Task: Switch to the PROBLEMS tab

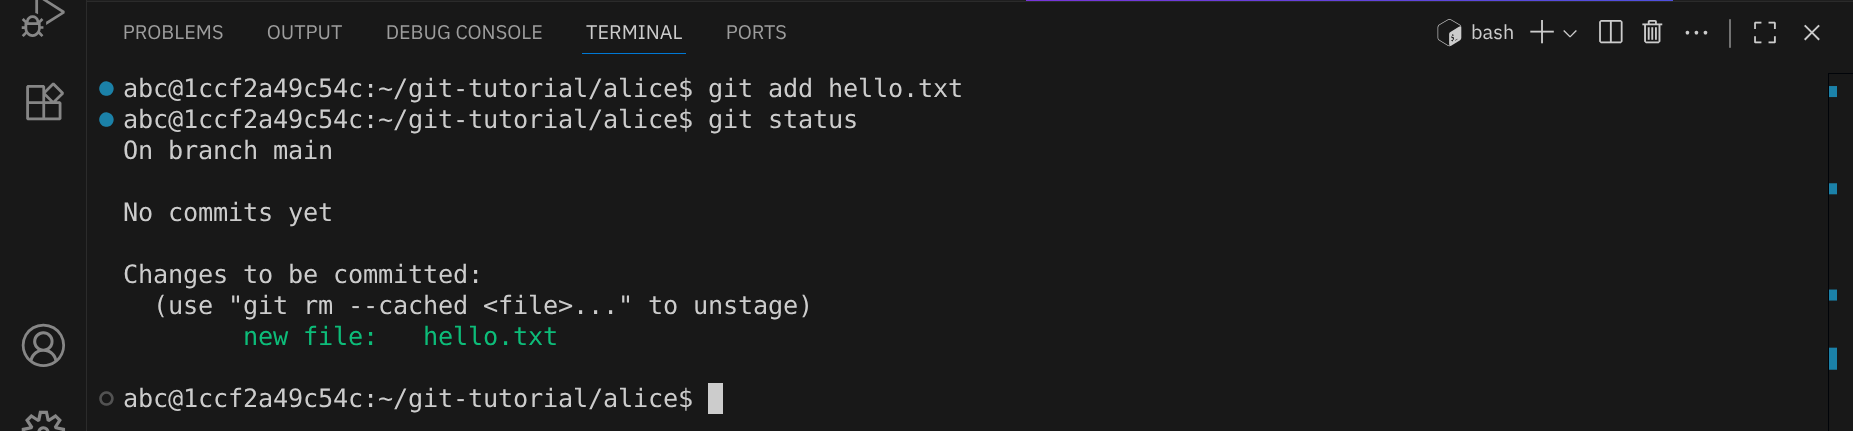Action: tap(173, 33)
